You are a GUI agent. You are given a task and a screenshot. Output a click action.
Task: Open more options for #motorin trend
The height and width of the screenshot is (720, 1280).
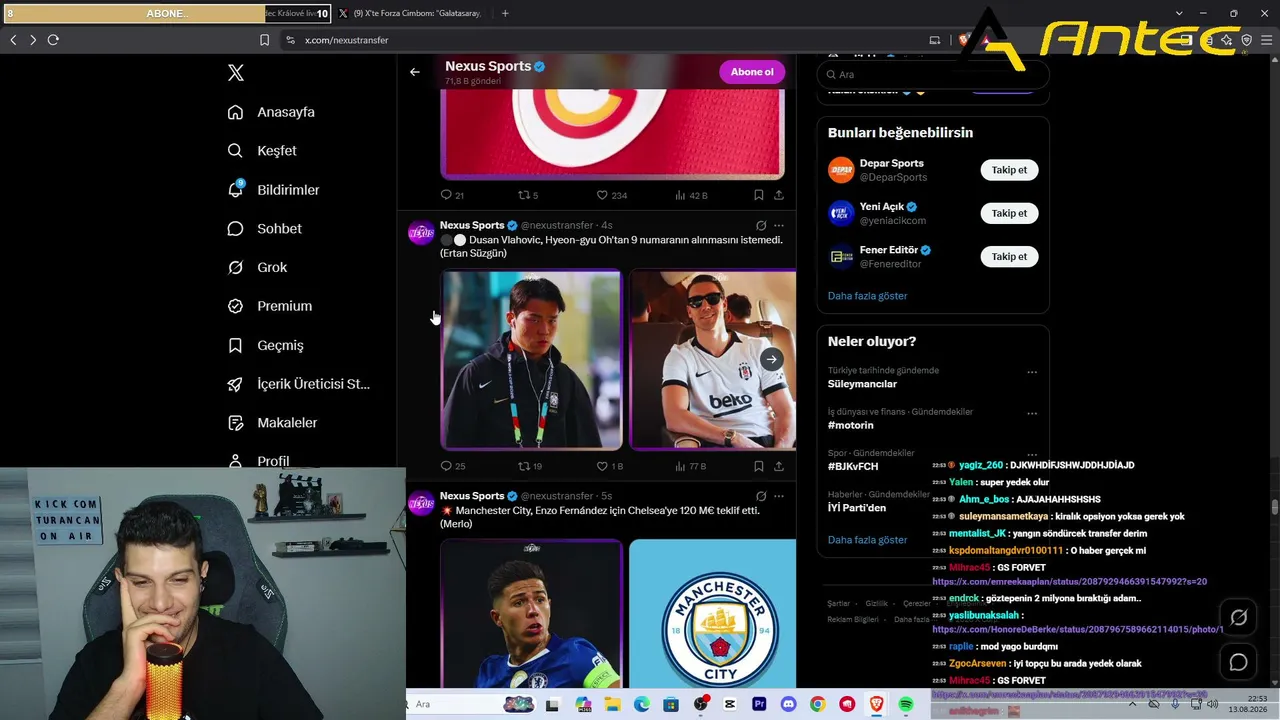[1032, 413]
